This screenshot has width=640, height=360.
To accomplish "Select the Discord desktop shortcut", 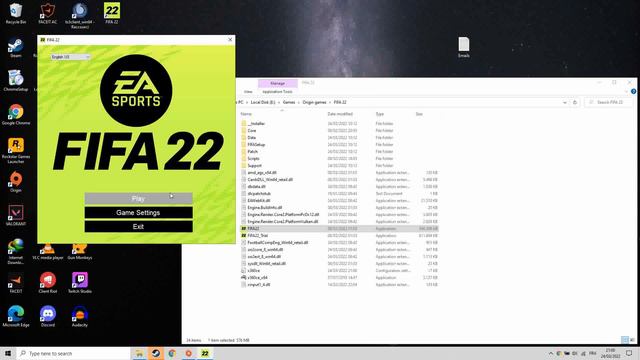I will (x=48, y=316).
